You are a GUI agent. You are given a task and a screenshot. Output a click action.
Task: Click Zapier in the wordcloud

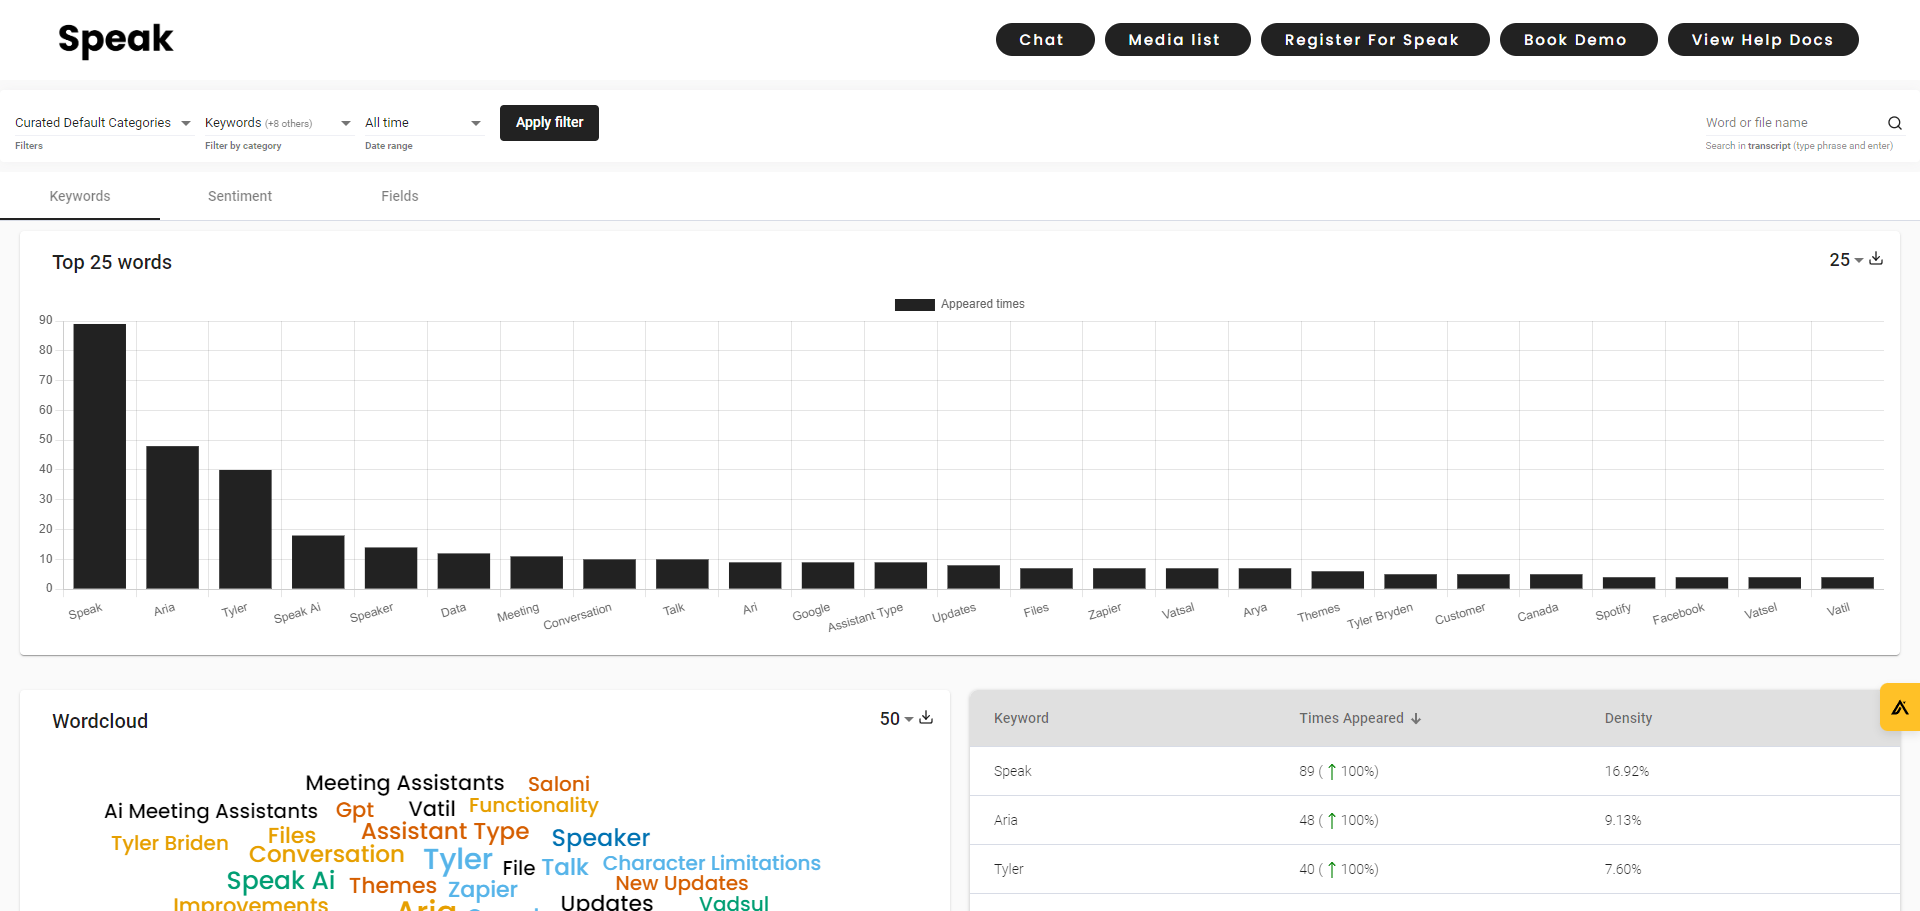coord(483,890)
